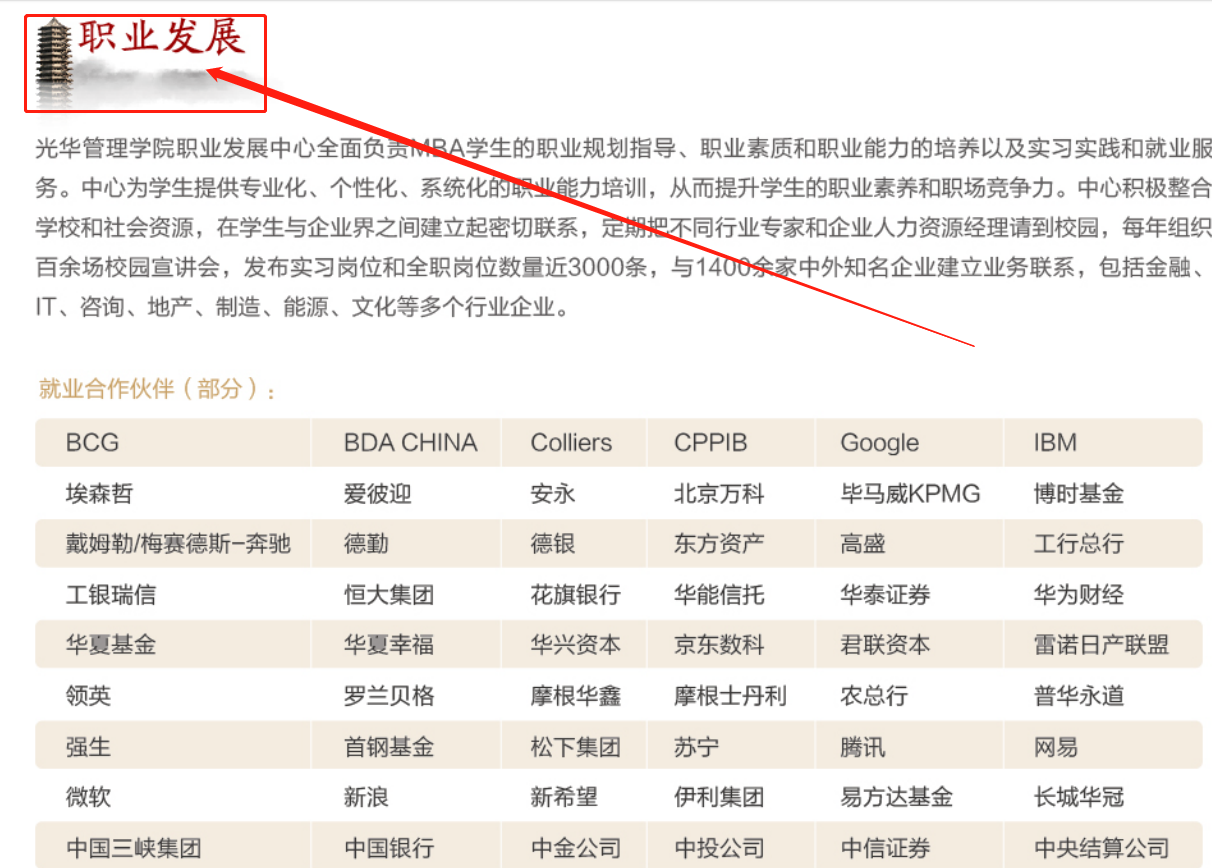Select the 网易 cell
This screenshot has width=1212, height=868.
click(1056, 747)
